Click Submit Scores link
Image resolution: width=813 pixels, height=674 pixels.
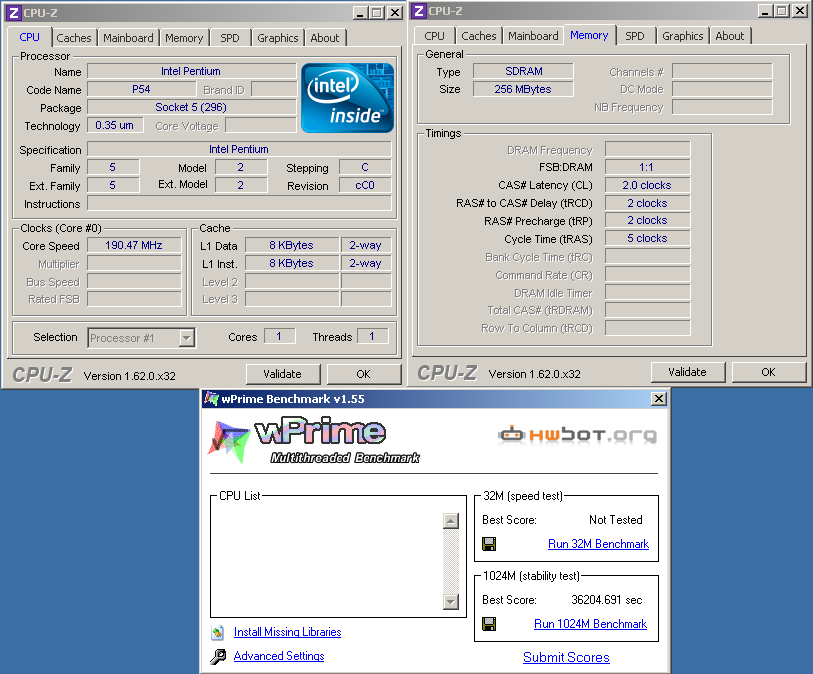[x=566, y=657]
